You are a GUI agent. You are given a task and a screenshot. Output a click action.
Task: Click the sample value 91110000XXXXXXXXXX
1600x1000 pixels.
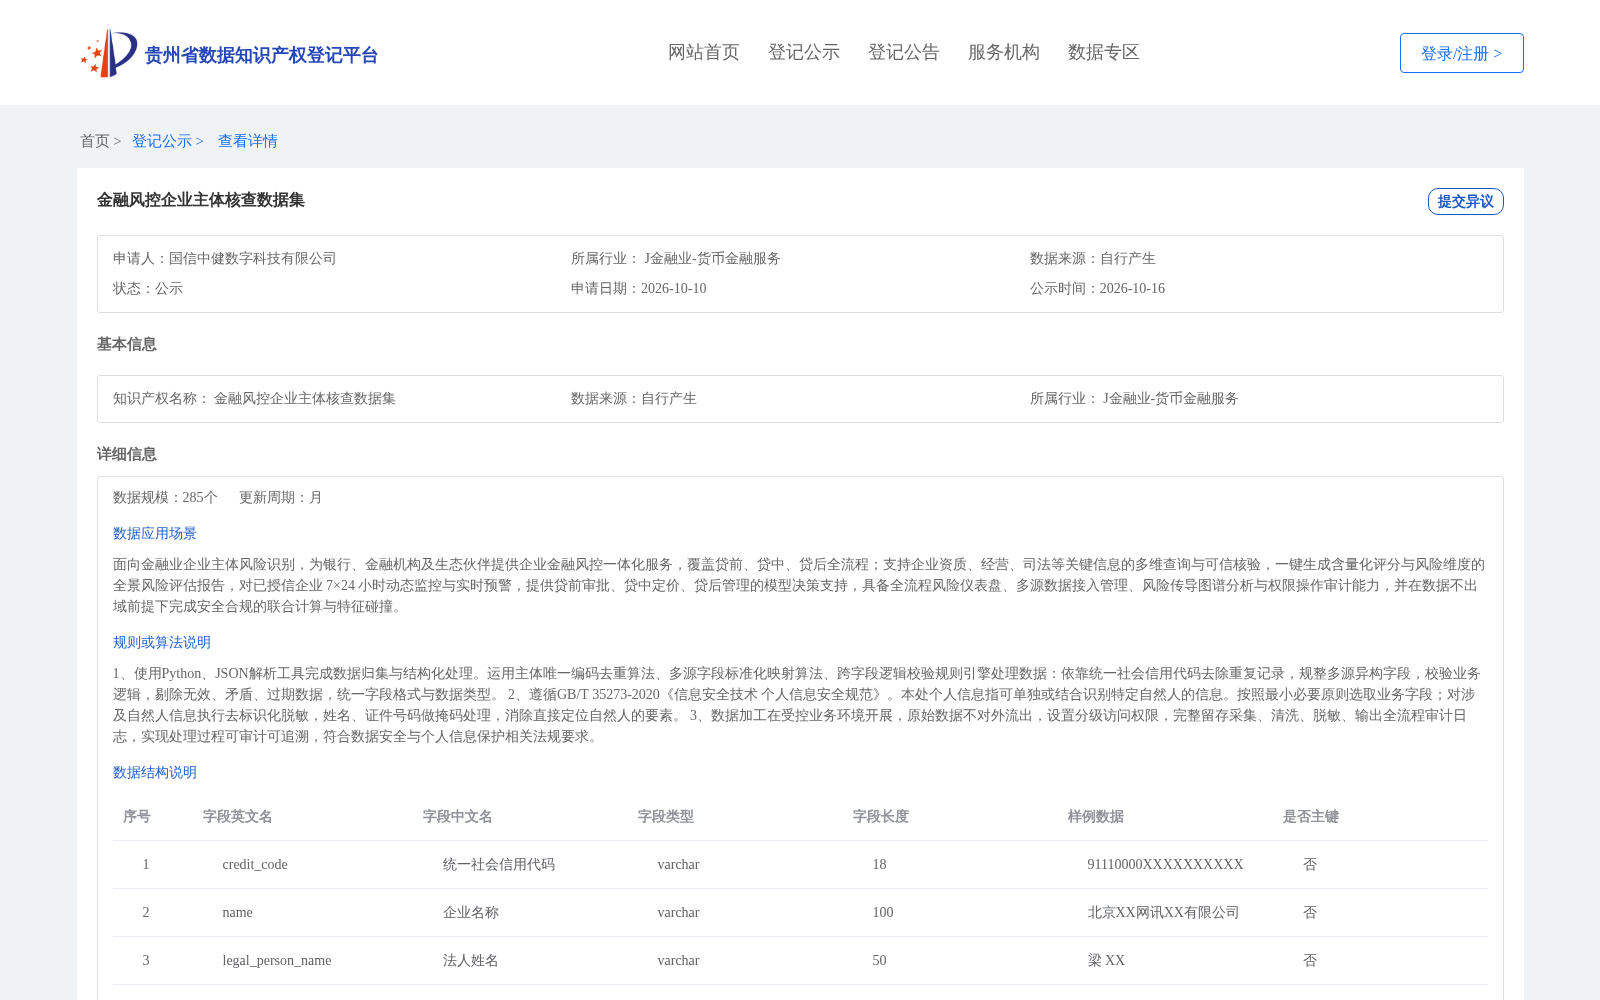pos(1166,864)
